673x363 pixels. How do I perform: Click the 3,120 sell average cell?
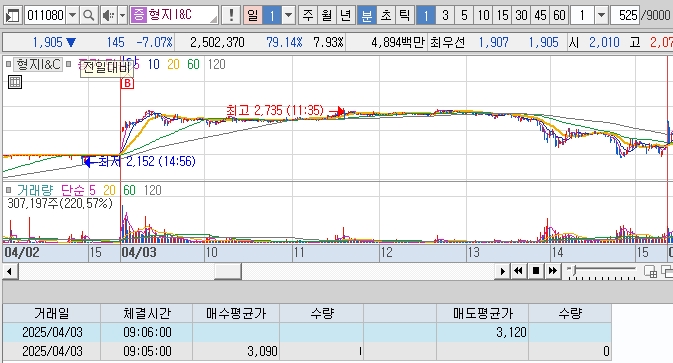click(x=482, y=332)
